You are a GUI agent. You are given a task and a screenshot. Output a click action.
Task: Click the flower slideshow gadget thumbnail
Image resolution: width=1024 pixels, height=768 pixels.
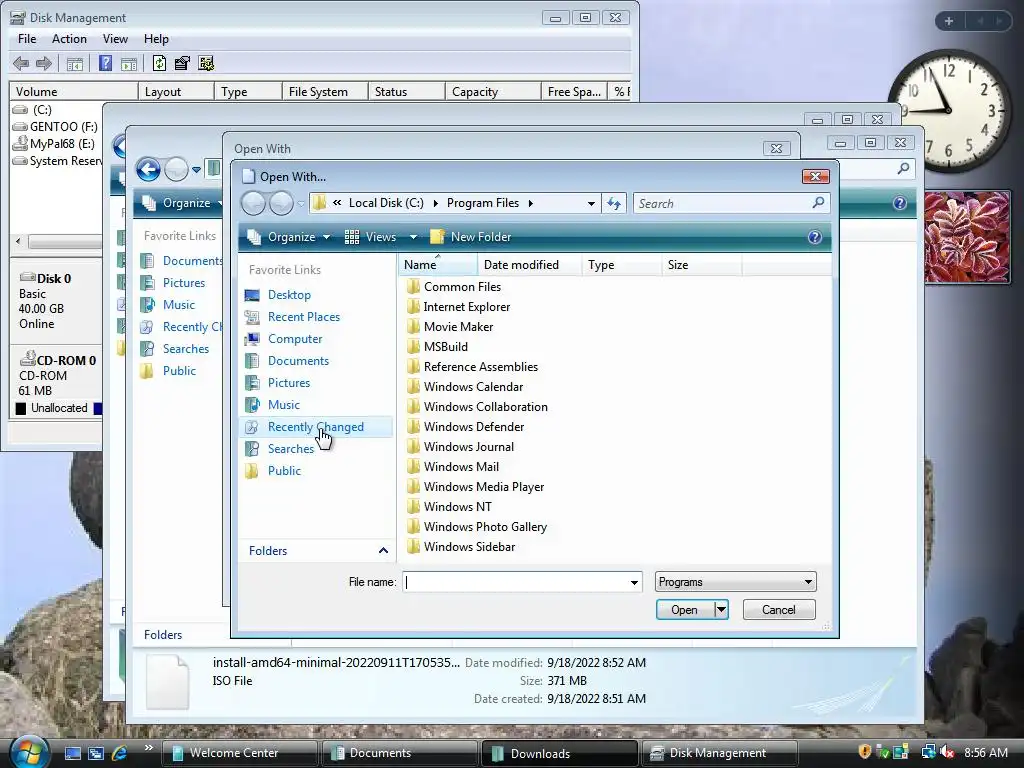pos(967,237)
